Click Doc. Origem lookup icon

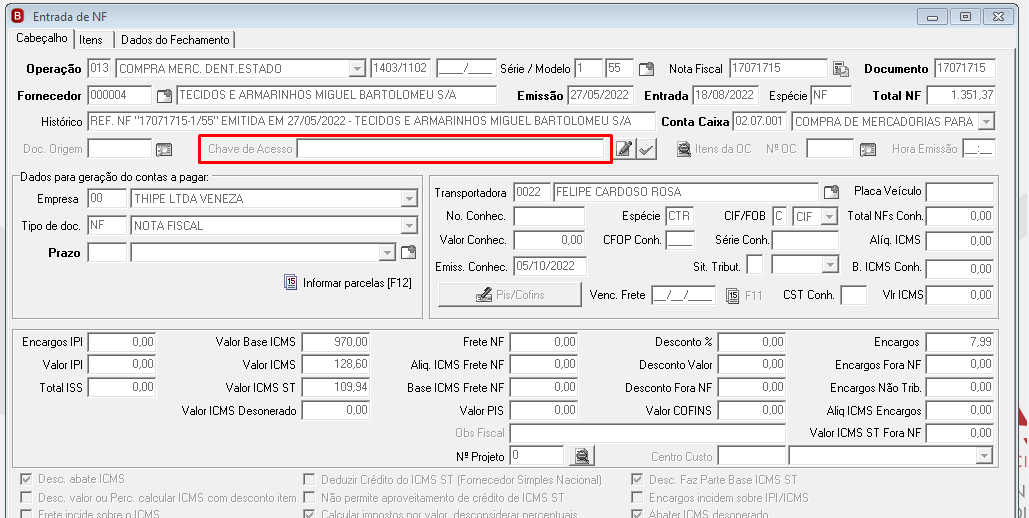pos(164,149)
